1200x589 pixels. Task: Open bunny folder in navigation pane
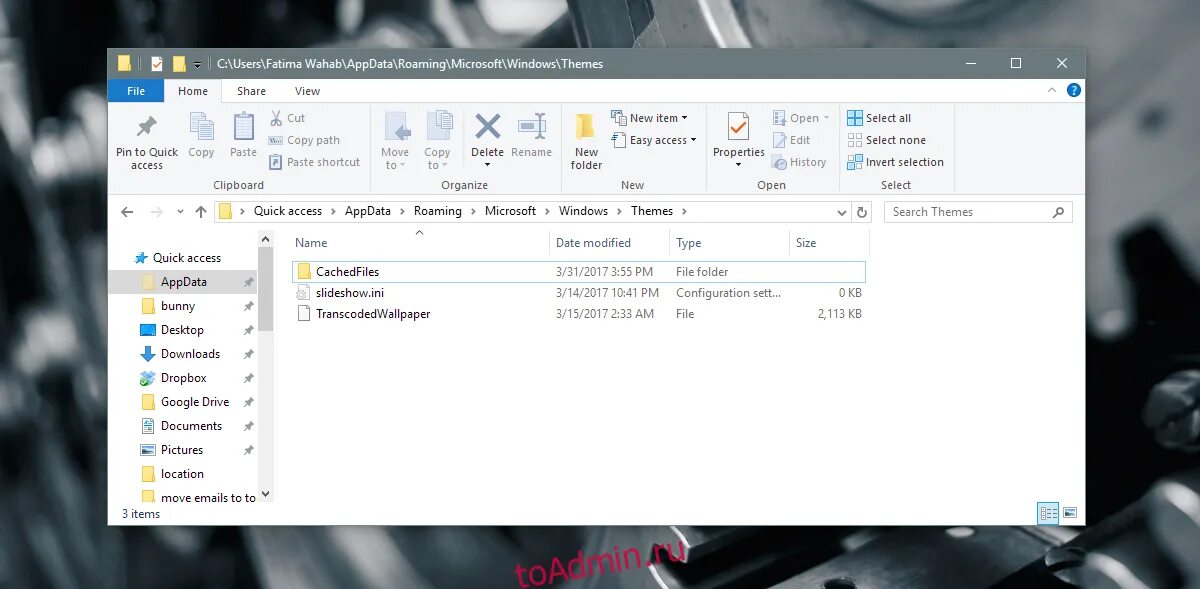[x=177, y=306]
